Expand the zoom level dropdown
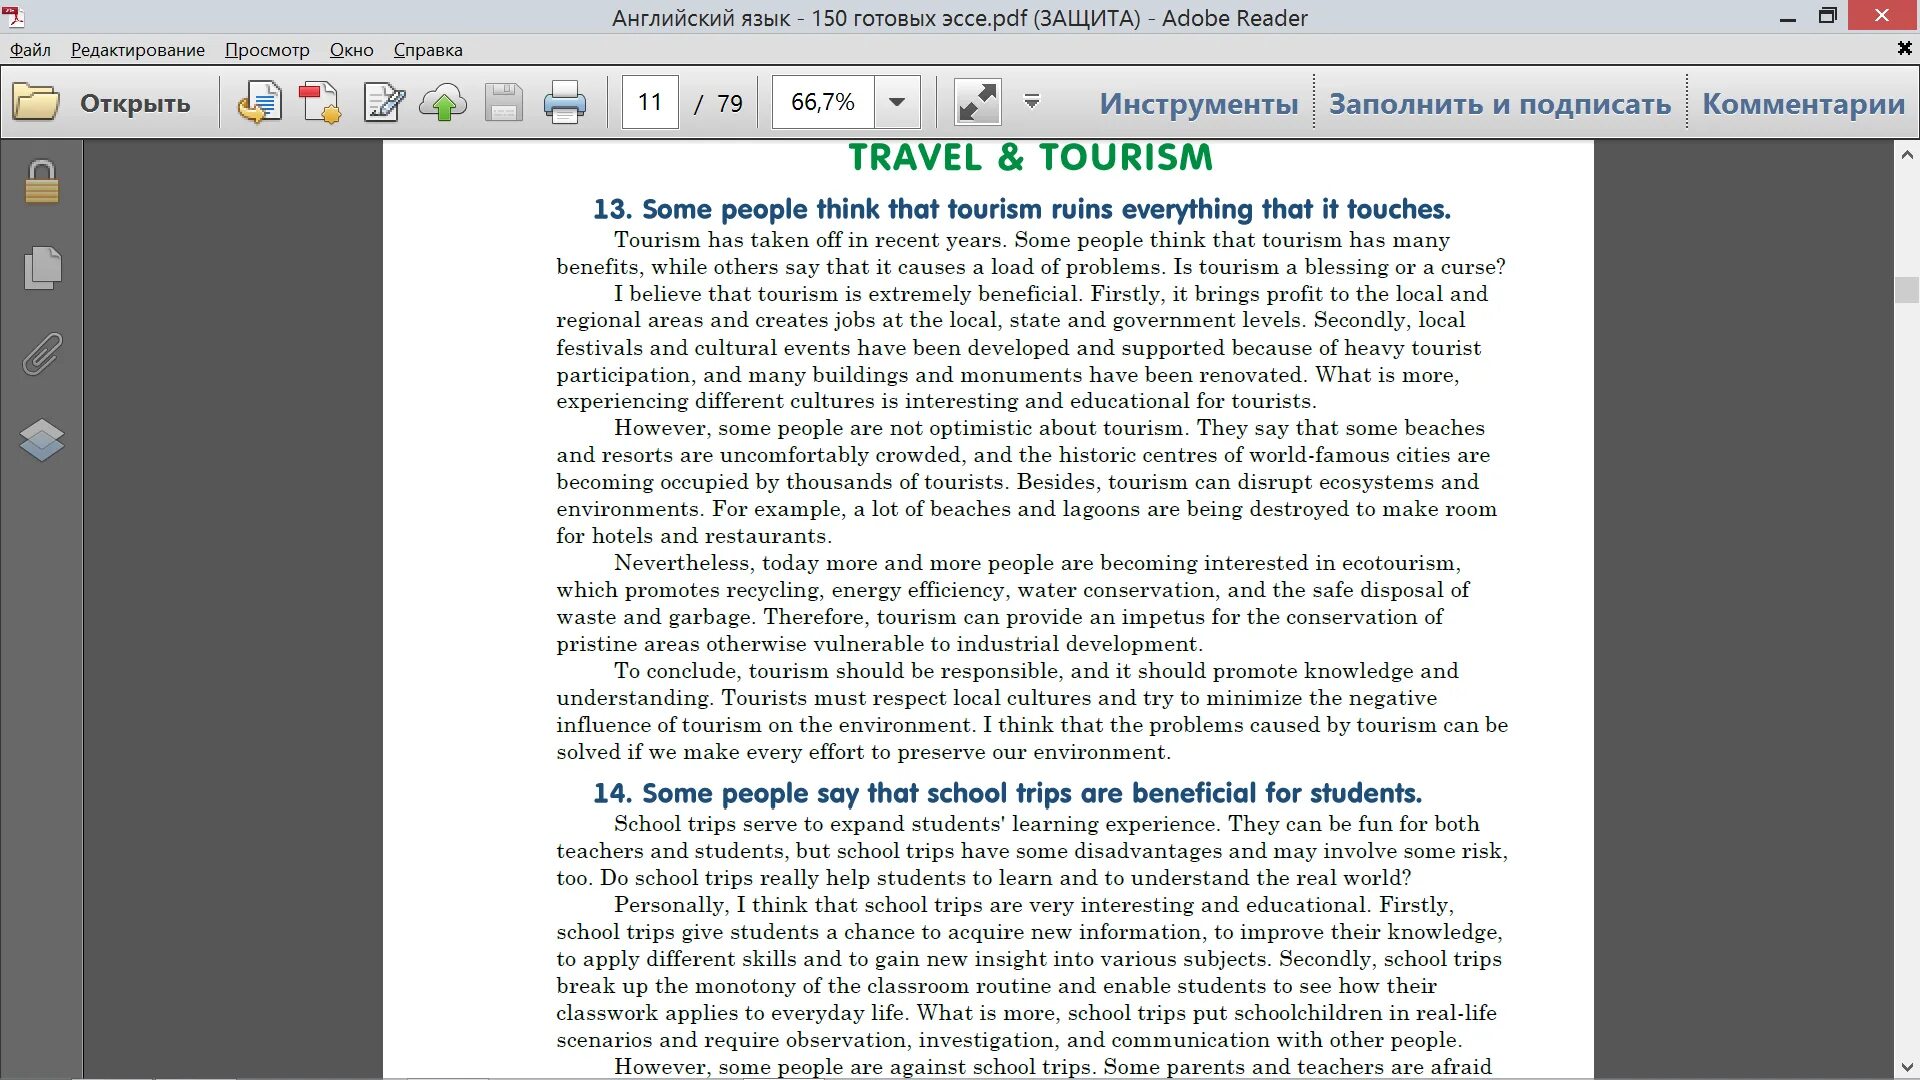 897,102
